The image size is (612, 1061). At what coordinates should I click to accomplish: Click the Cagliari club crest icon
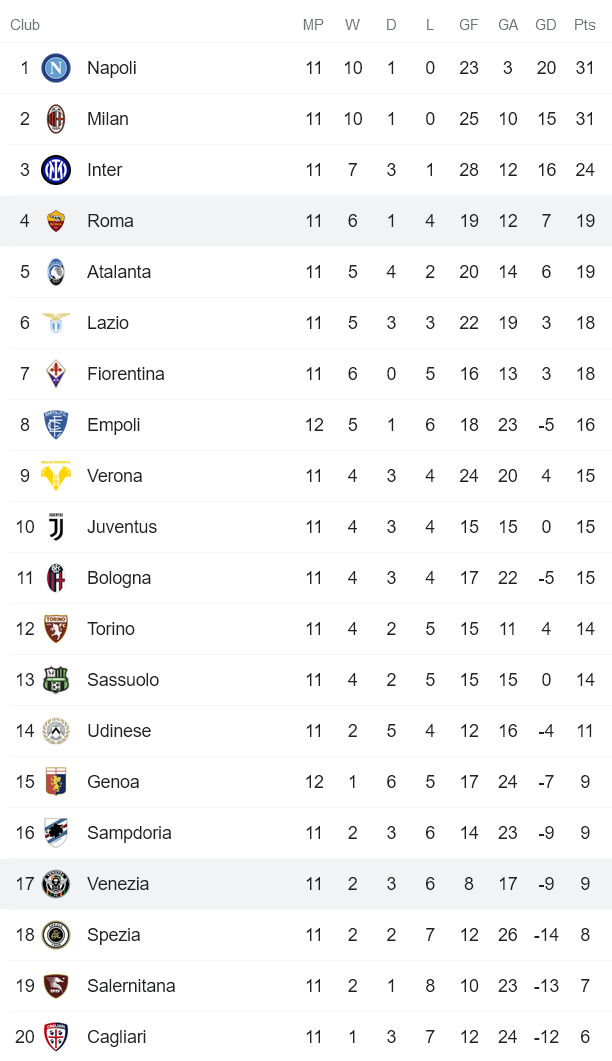pyautogui.click(x=56, y=1037)
